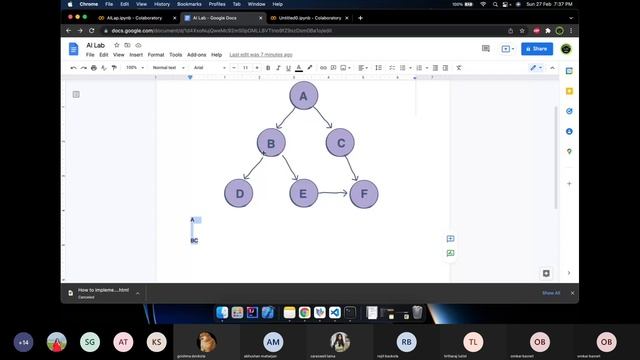Viewport: 640px width, 360px height.
Task: Open the text alignment dropdown
Action: (363, 68)
